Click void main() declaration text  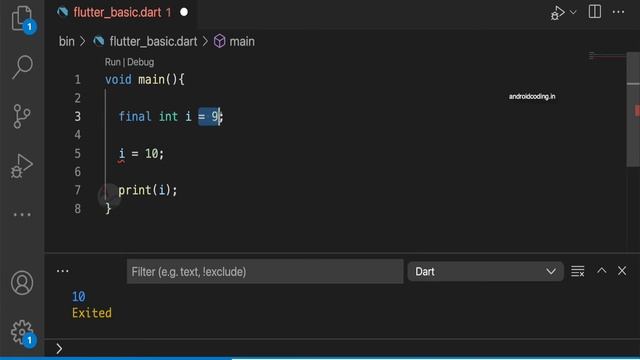pos(144,79)
